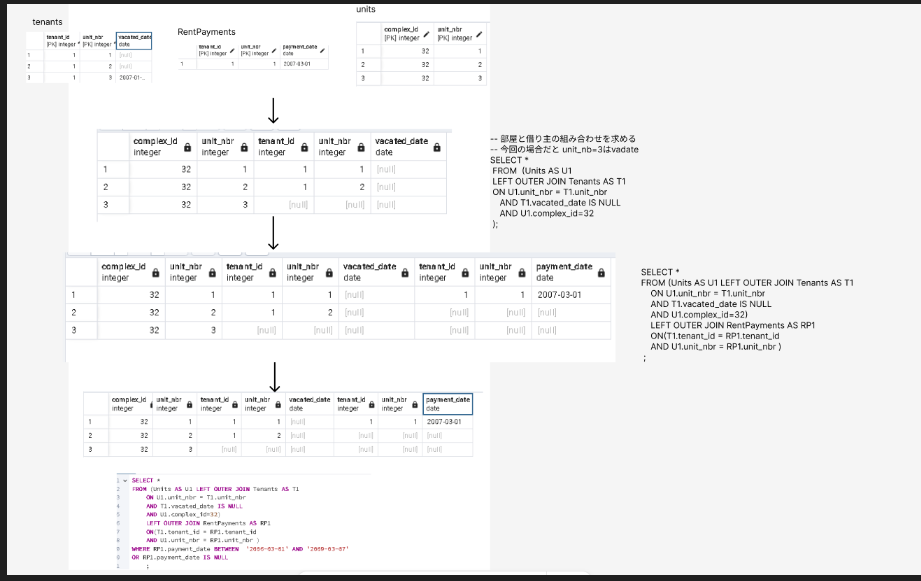
Task: Click row 3 unit_nbr cell in units table
Action: click(x=460, y=78)
